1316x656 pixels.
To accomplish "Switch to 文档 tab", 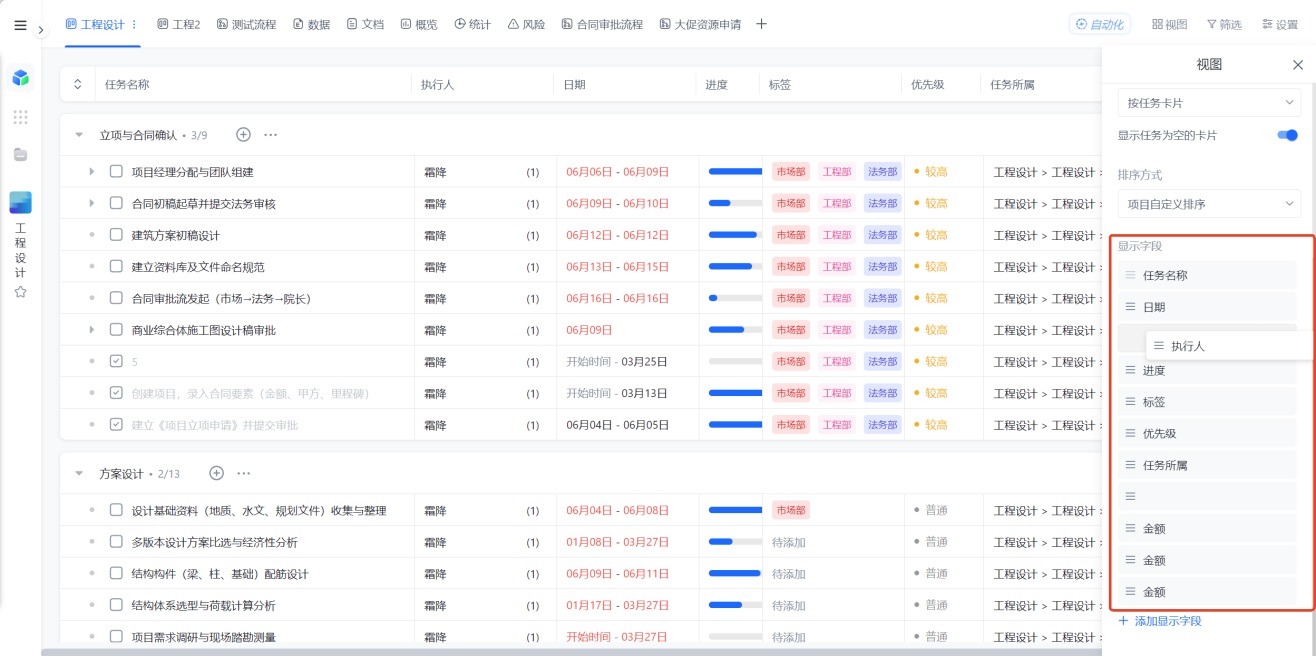I will click(x=365, y=24).
